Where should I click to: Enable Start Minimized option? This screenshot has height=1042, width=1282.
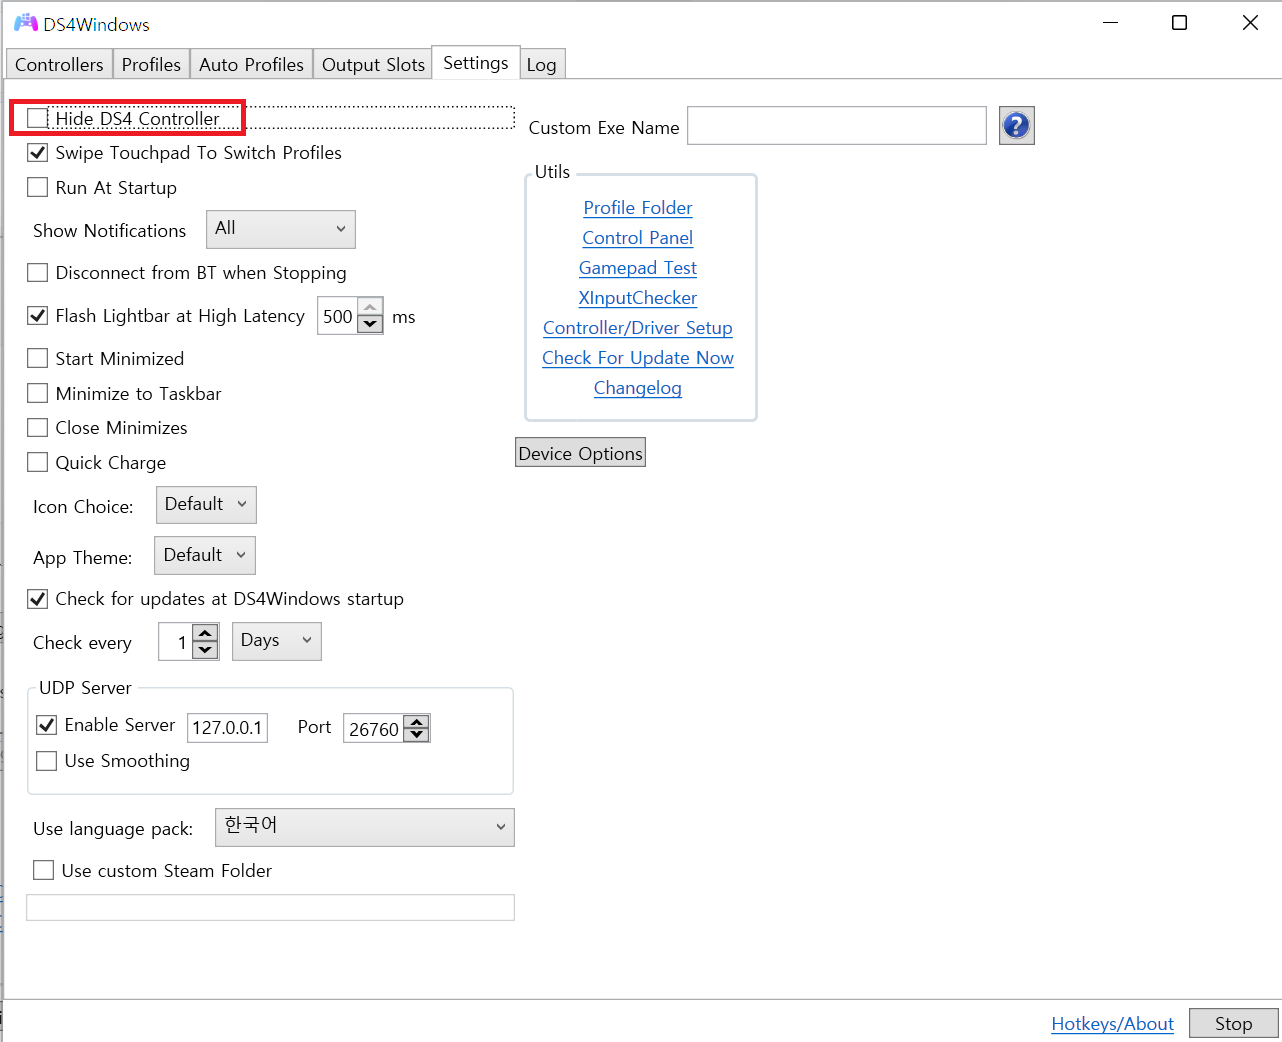pos(37,358)
